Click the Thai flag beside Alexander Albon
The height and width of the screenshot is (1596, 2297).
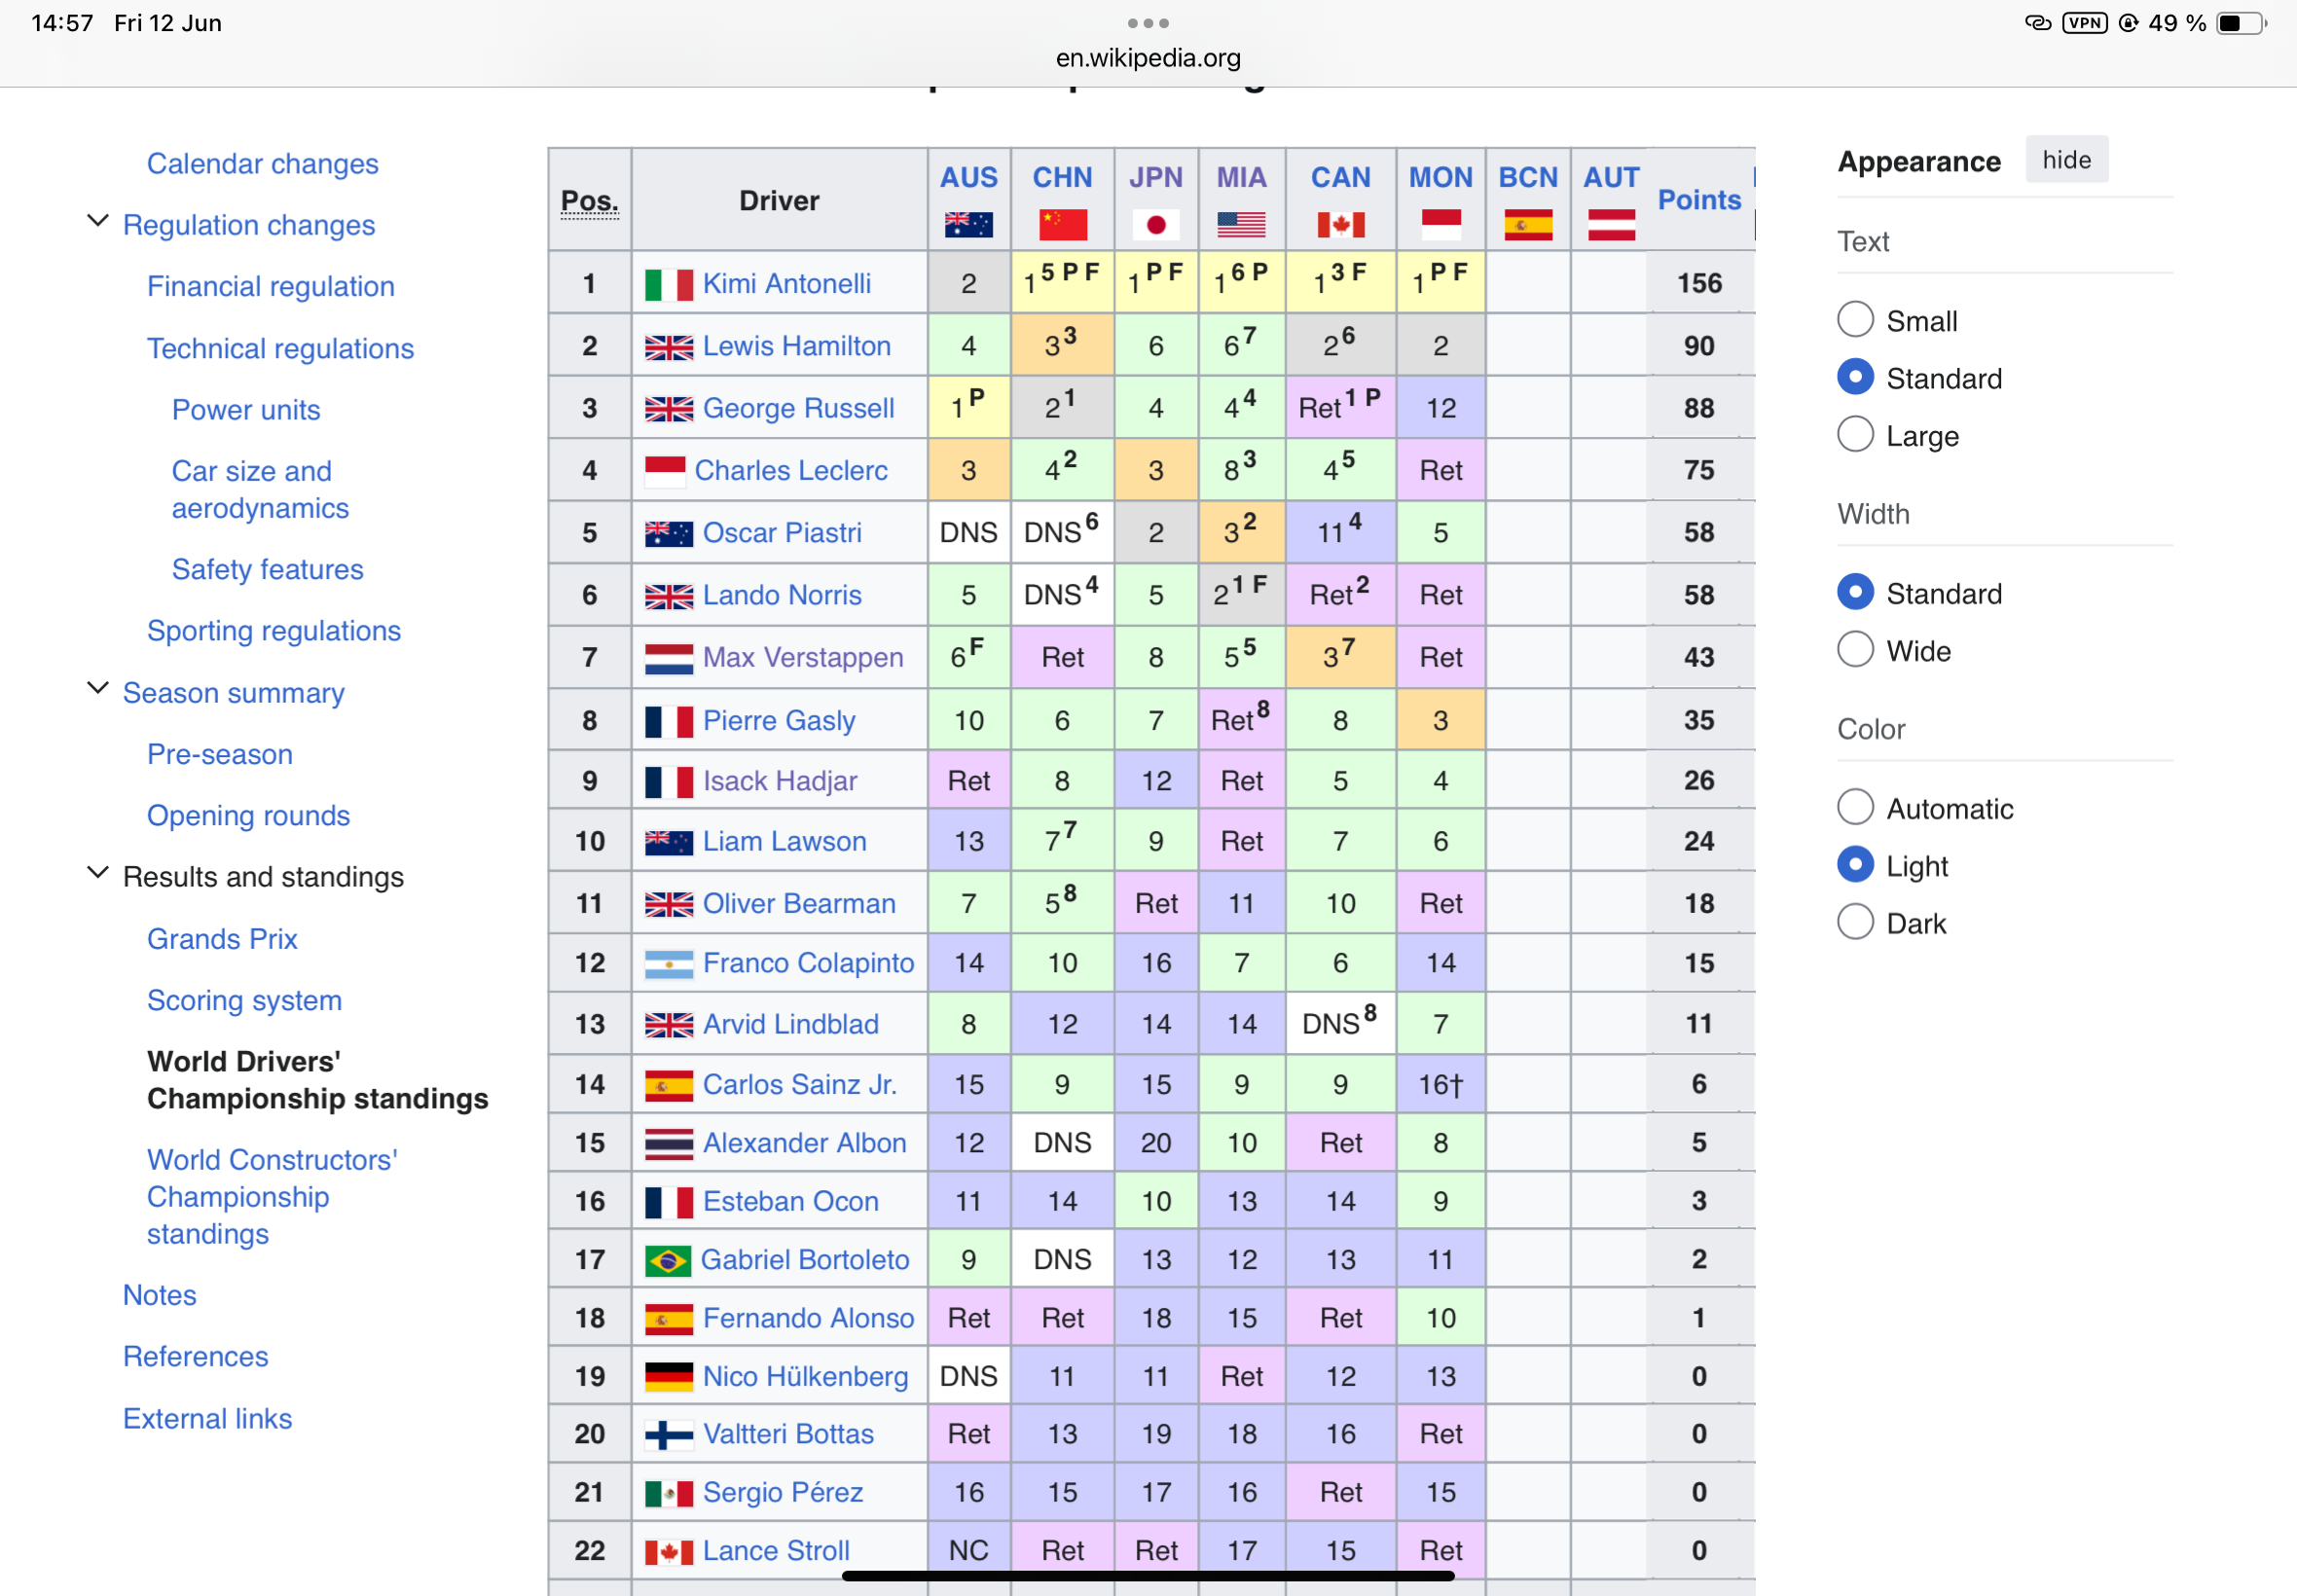pyautogui.click(x=669, y=1143)
